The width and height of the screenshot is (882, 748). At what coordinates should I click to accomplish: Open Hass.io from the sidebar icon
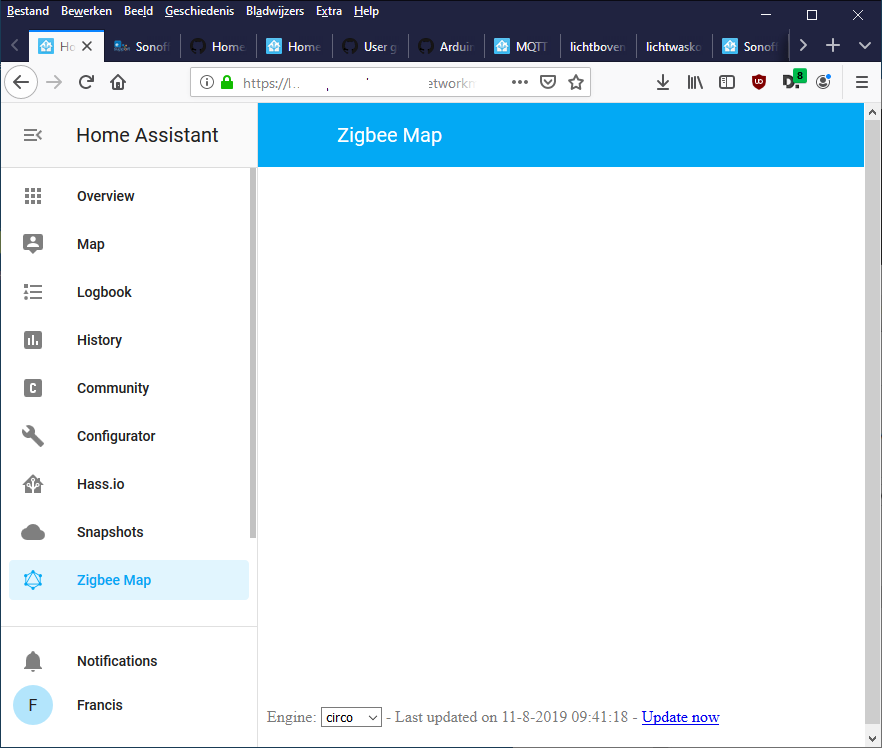coord(33,484)
